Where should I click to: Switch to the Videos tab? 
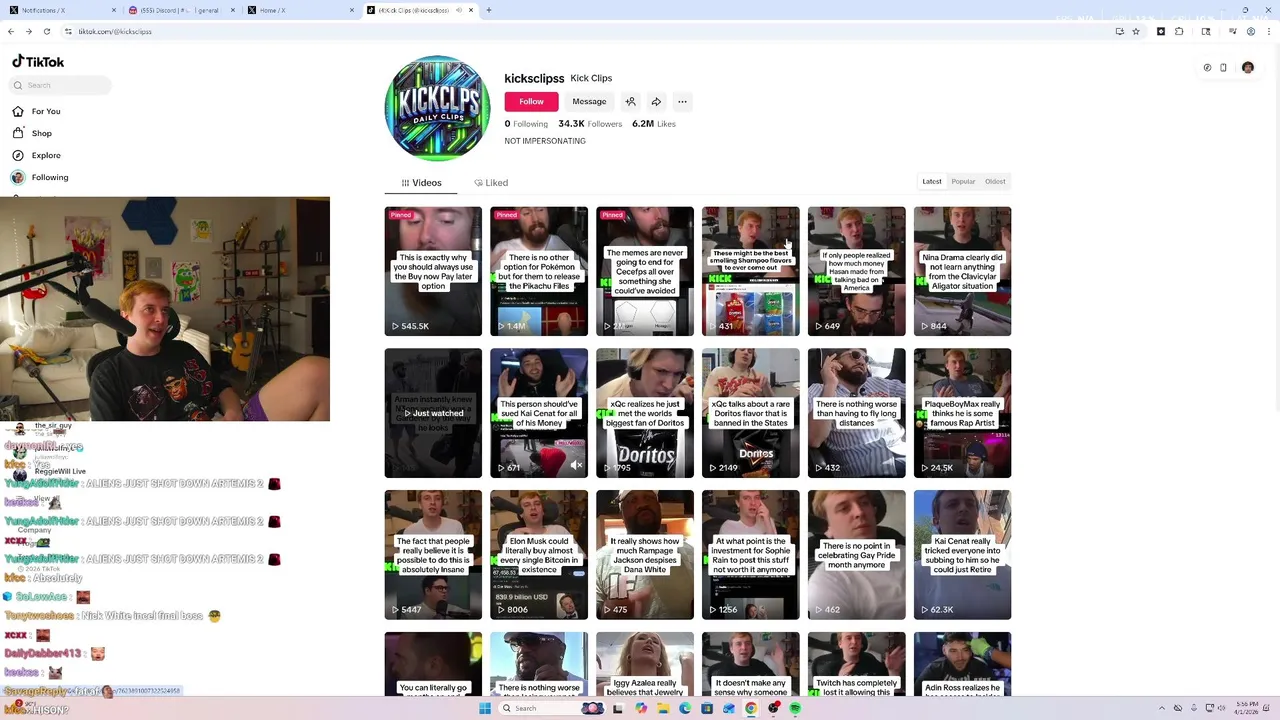click(x=421, y=183)
